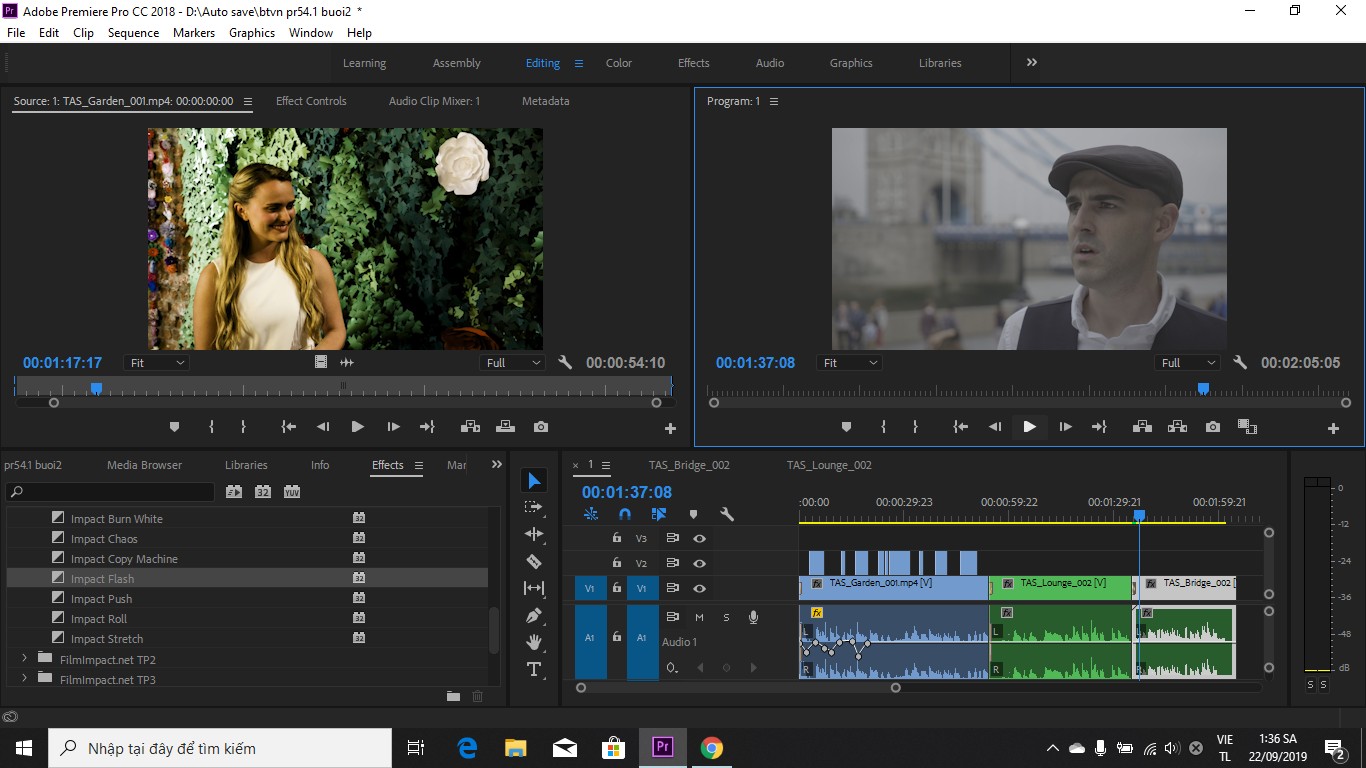Open Program monitor Full resolution dropdown

coord(1188,363)
